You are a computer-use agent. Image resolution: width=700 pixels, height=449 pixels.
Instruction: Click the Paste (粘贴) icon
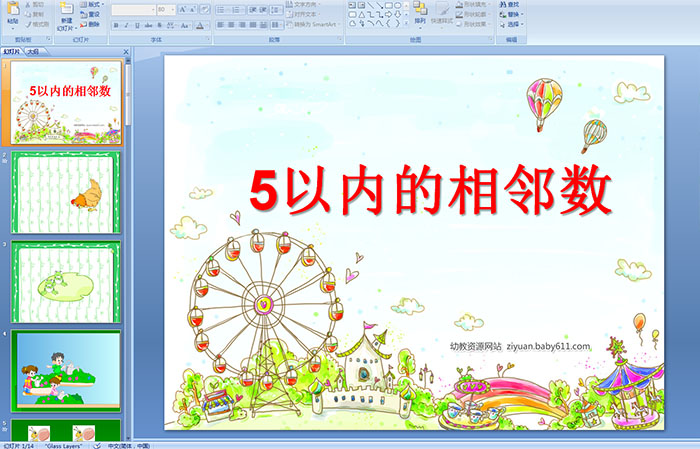pos(13,8)
